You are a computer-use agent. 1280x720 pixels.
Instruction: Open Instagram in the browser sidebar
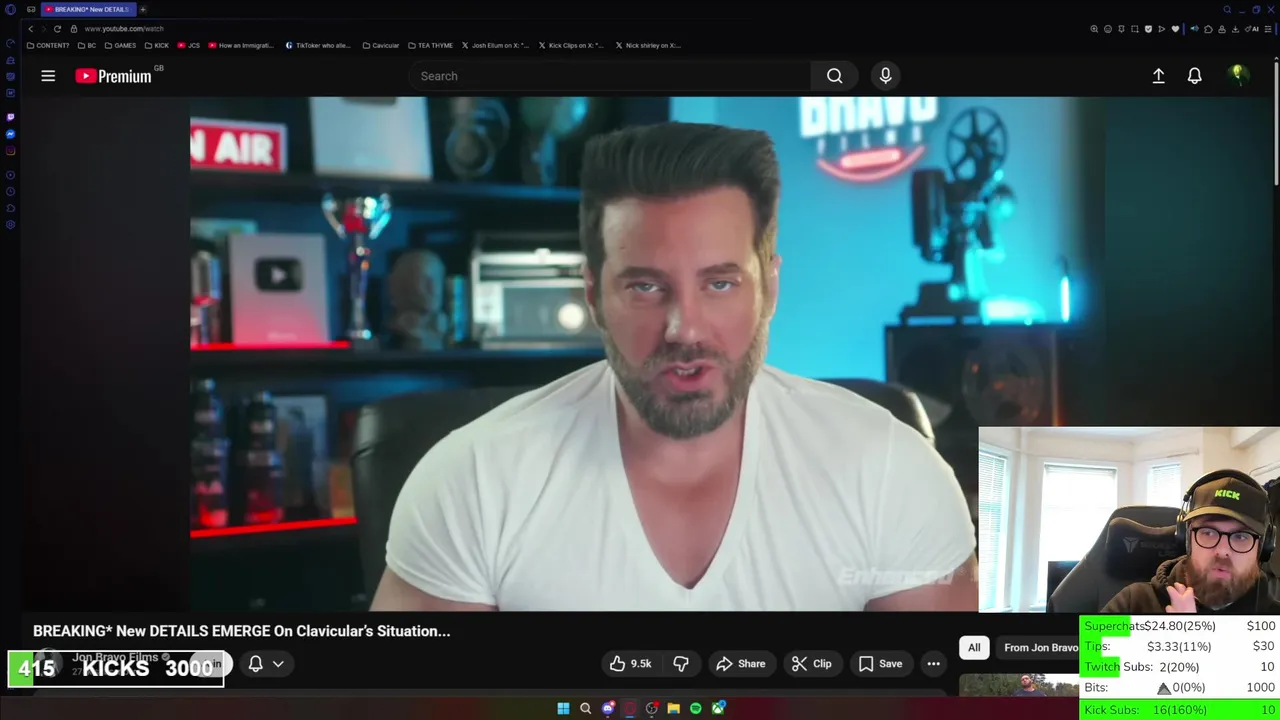(10, 151)
